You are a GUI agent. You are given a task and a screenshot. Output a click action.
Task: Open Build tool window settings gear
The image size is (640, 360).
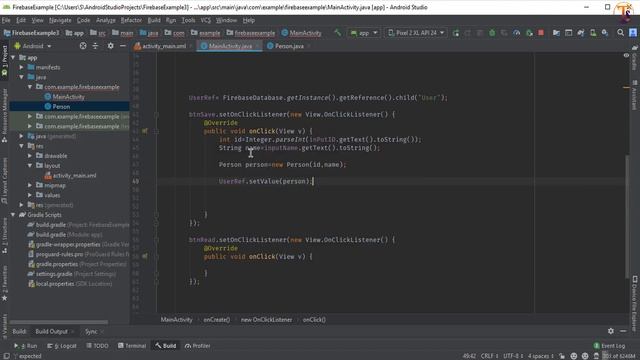pyautogui.click(x=611, y=331)
